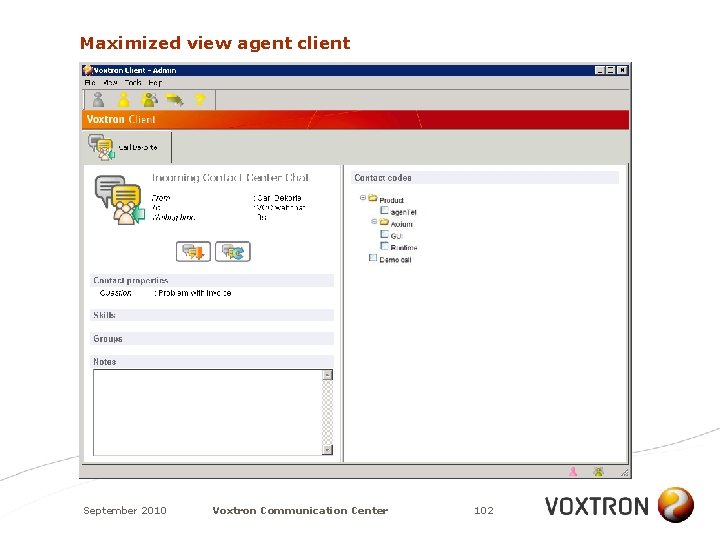Click the Carl Dekorte sender name
The height and width of the screenshot is (540, 720).
(279, 198)
